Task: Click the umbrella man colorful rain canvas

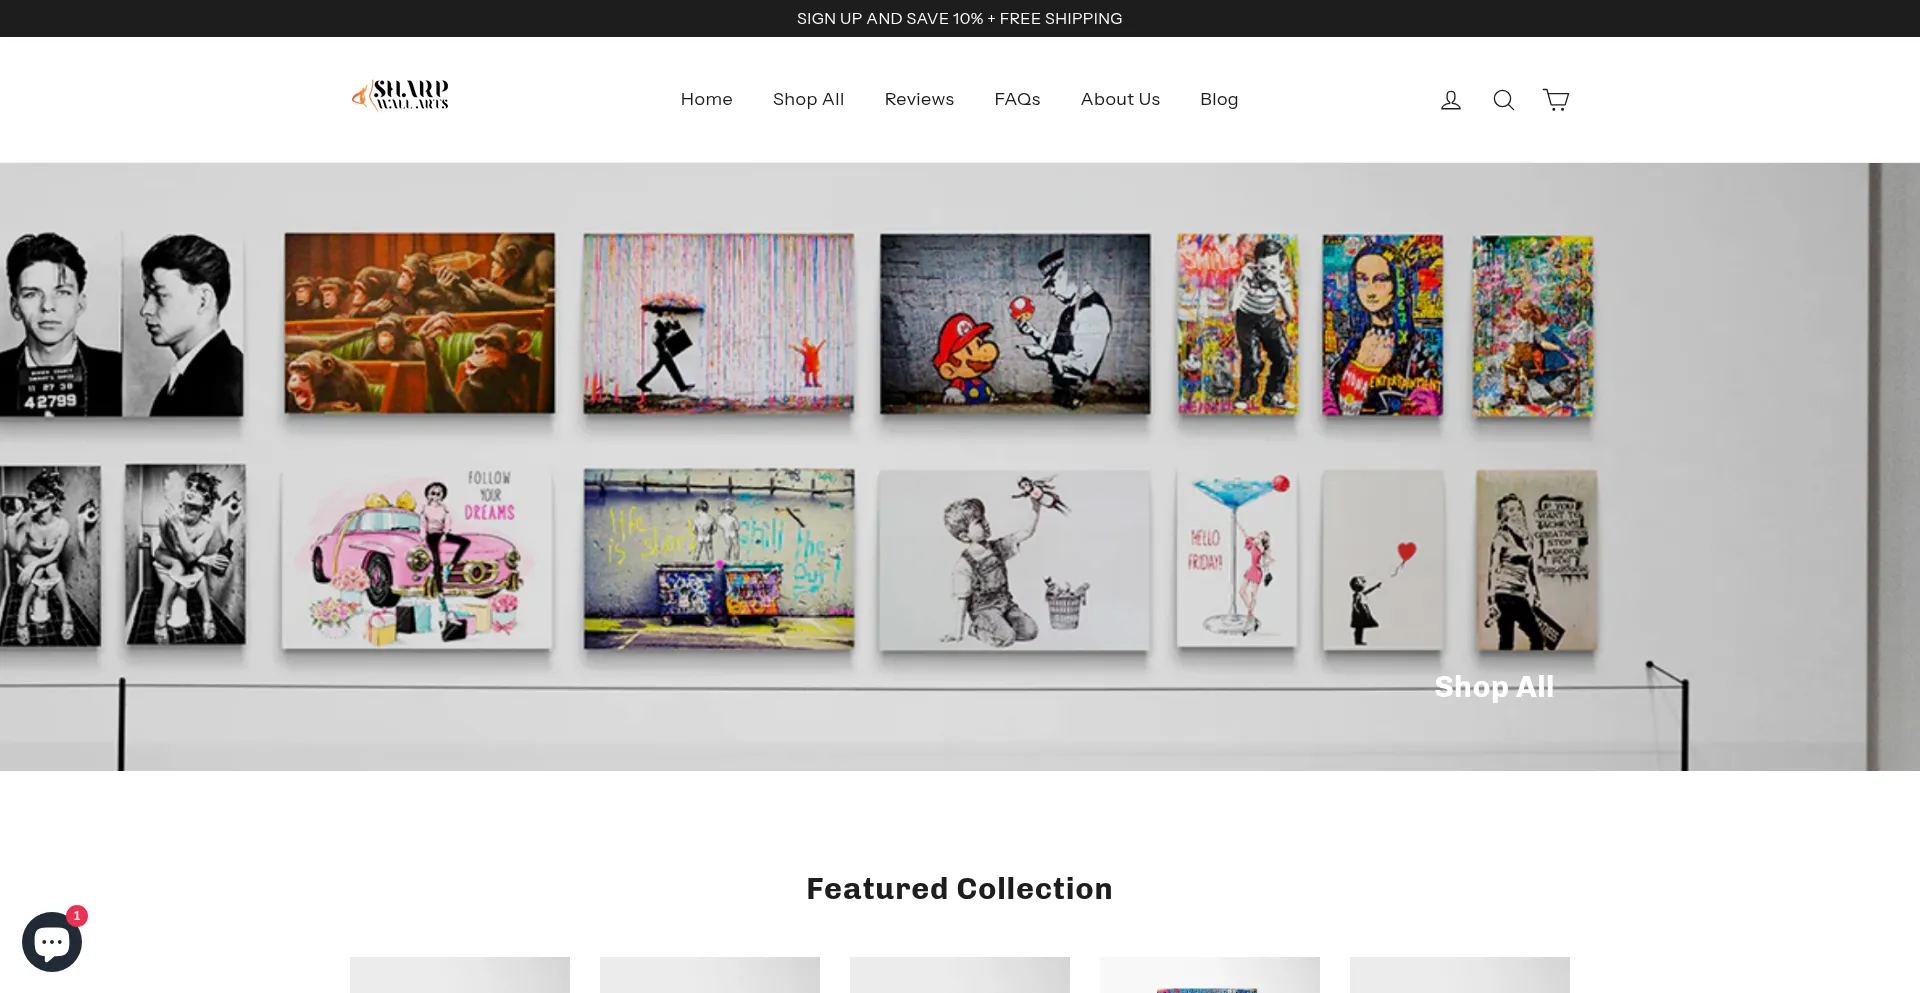Action: pyautogui.click(x=719, y=323)
